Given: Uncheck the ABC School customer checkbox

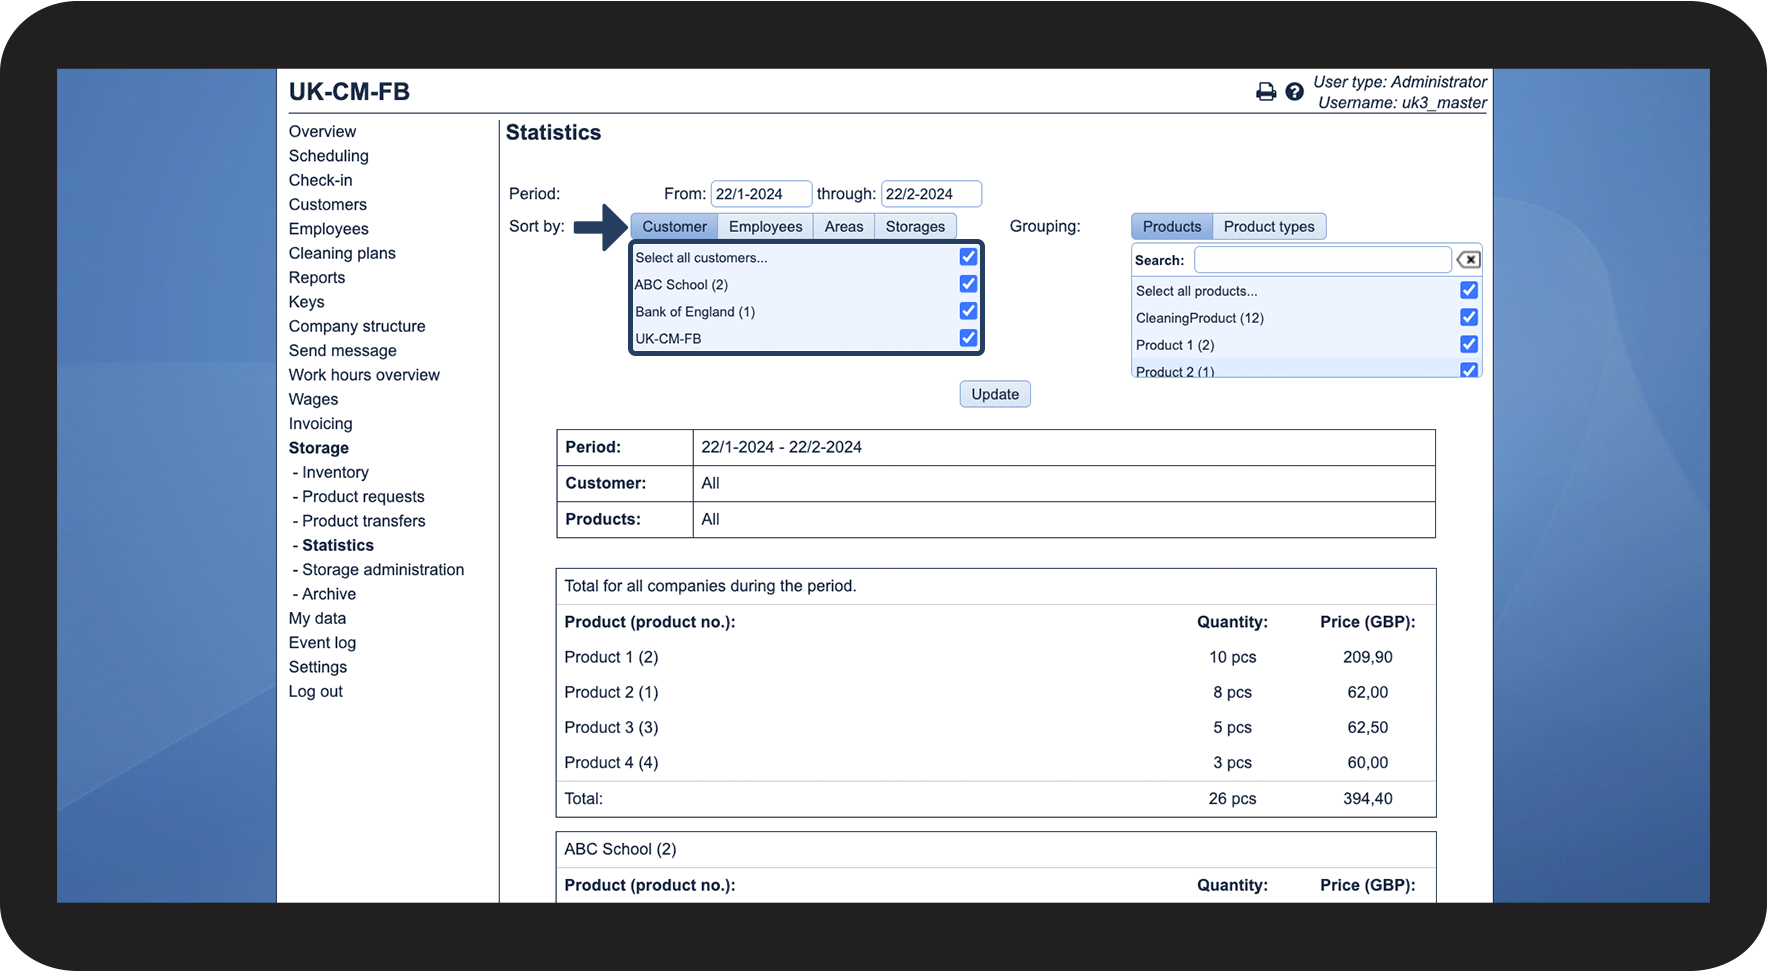Looking at the screenshot, I should click(968, 284).
